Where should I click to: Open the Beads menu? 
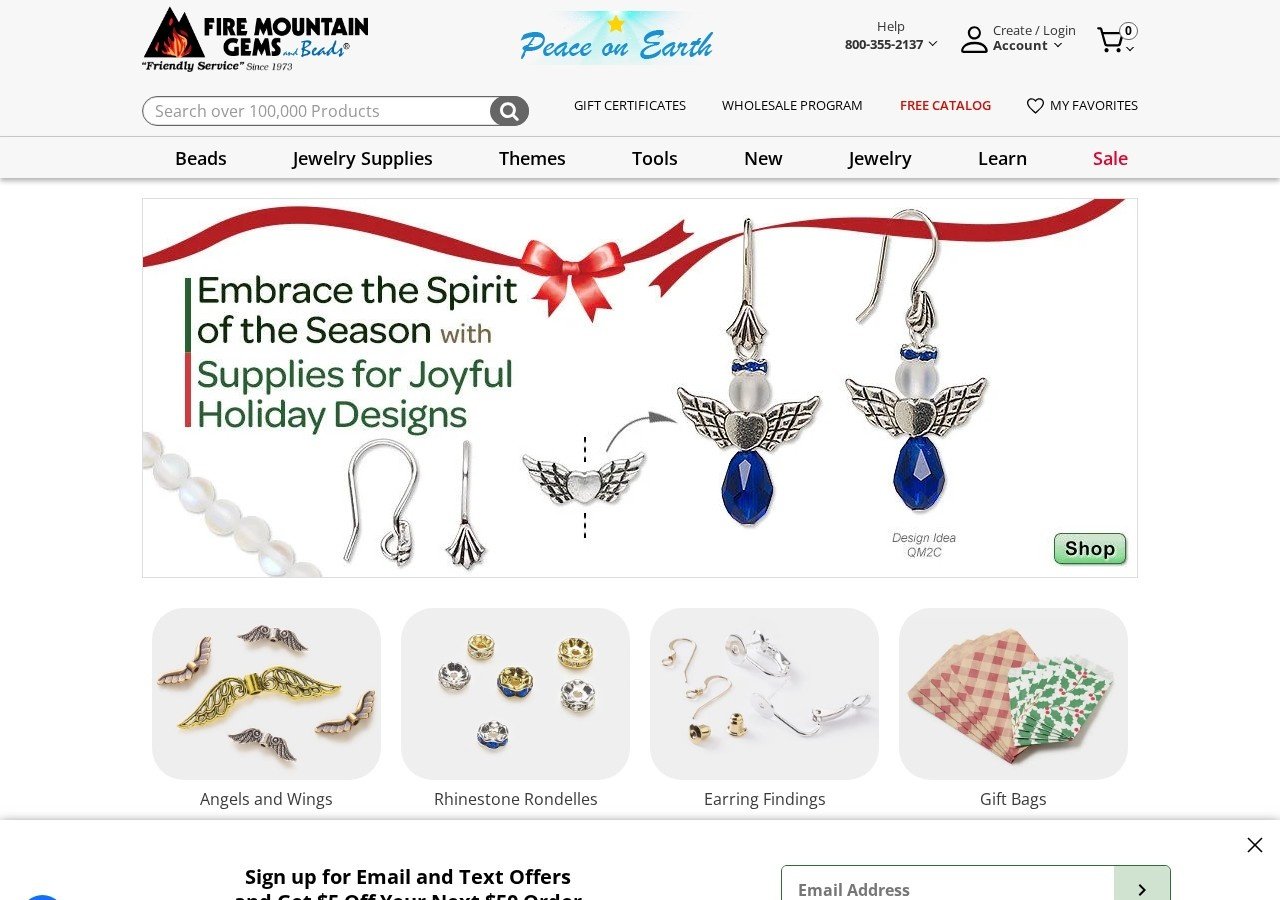[x=201, y=158]
